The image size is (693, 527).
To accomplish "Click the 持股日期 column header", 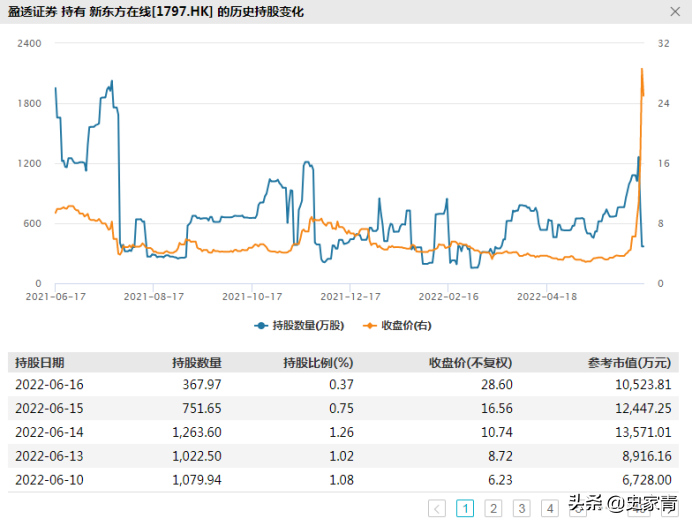I will (x=40, y=363).
